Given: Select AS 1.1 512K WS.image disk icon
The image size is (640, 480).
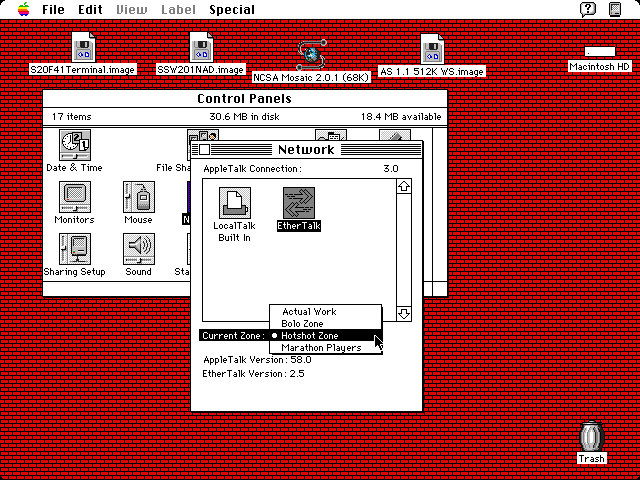Looking at the screenshot, I should click(432, 48).
